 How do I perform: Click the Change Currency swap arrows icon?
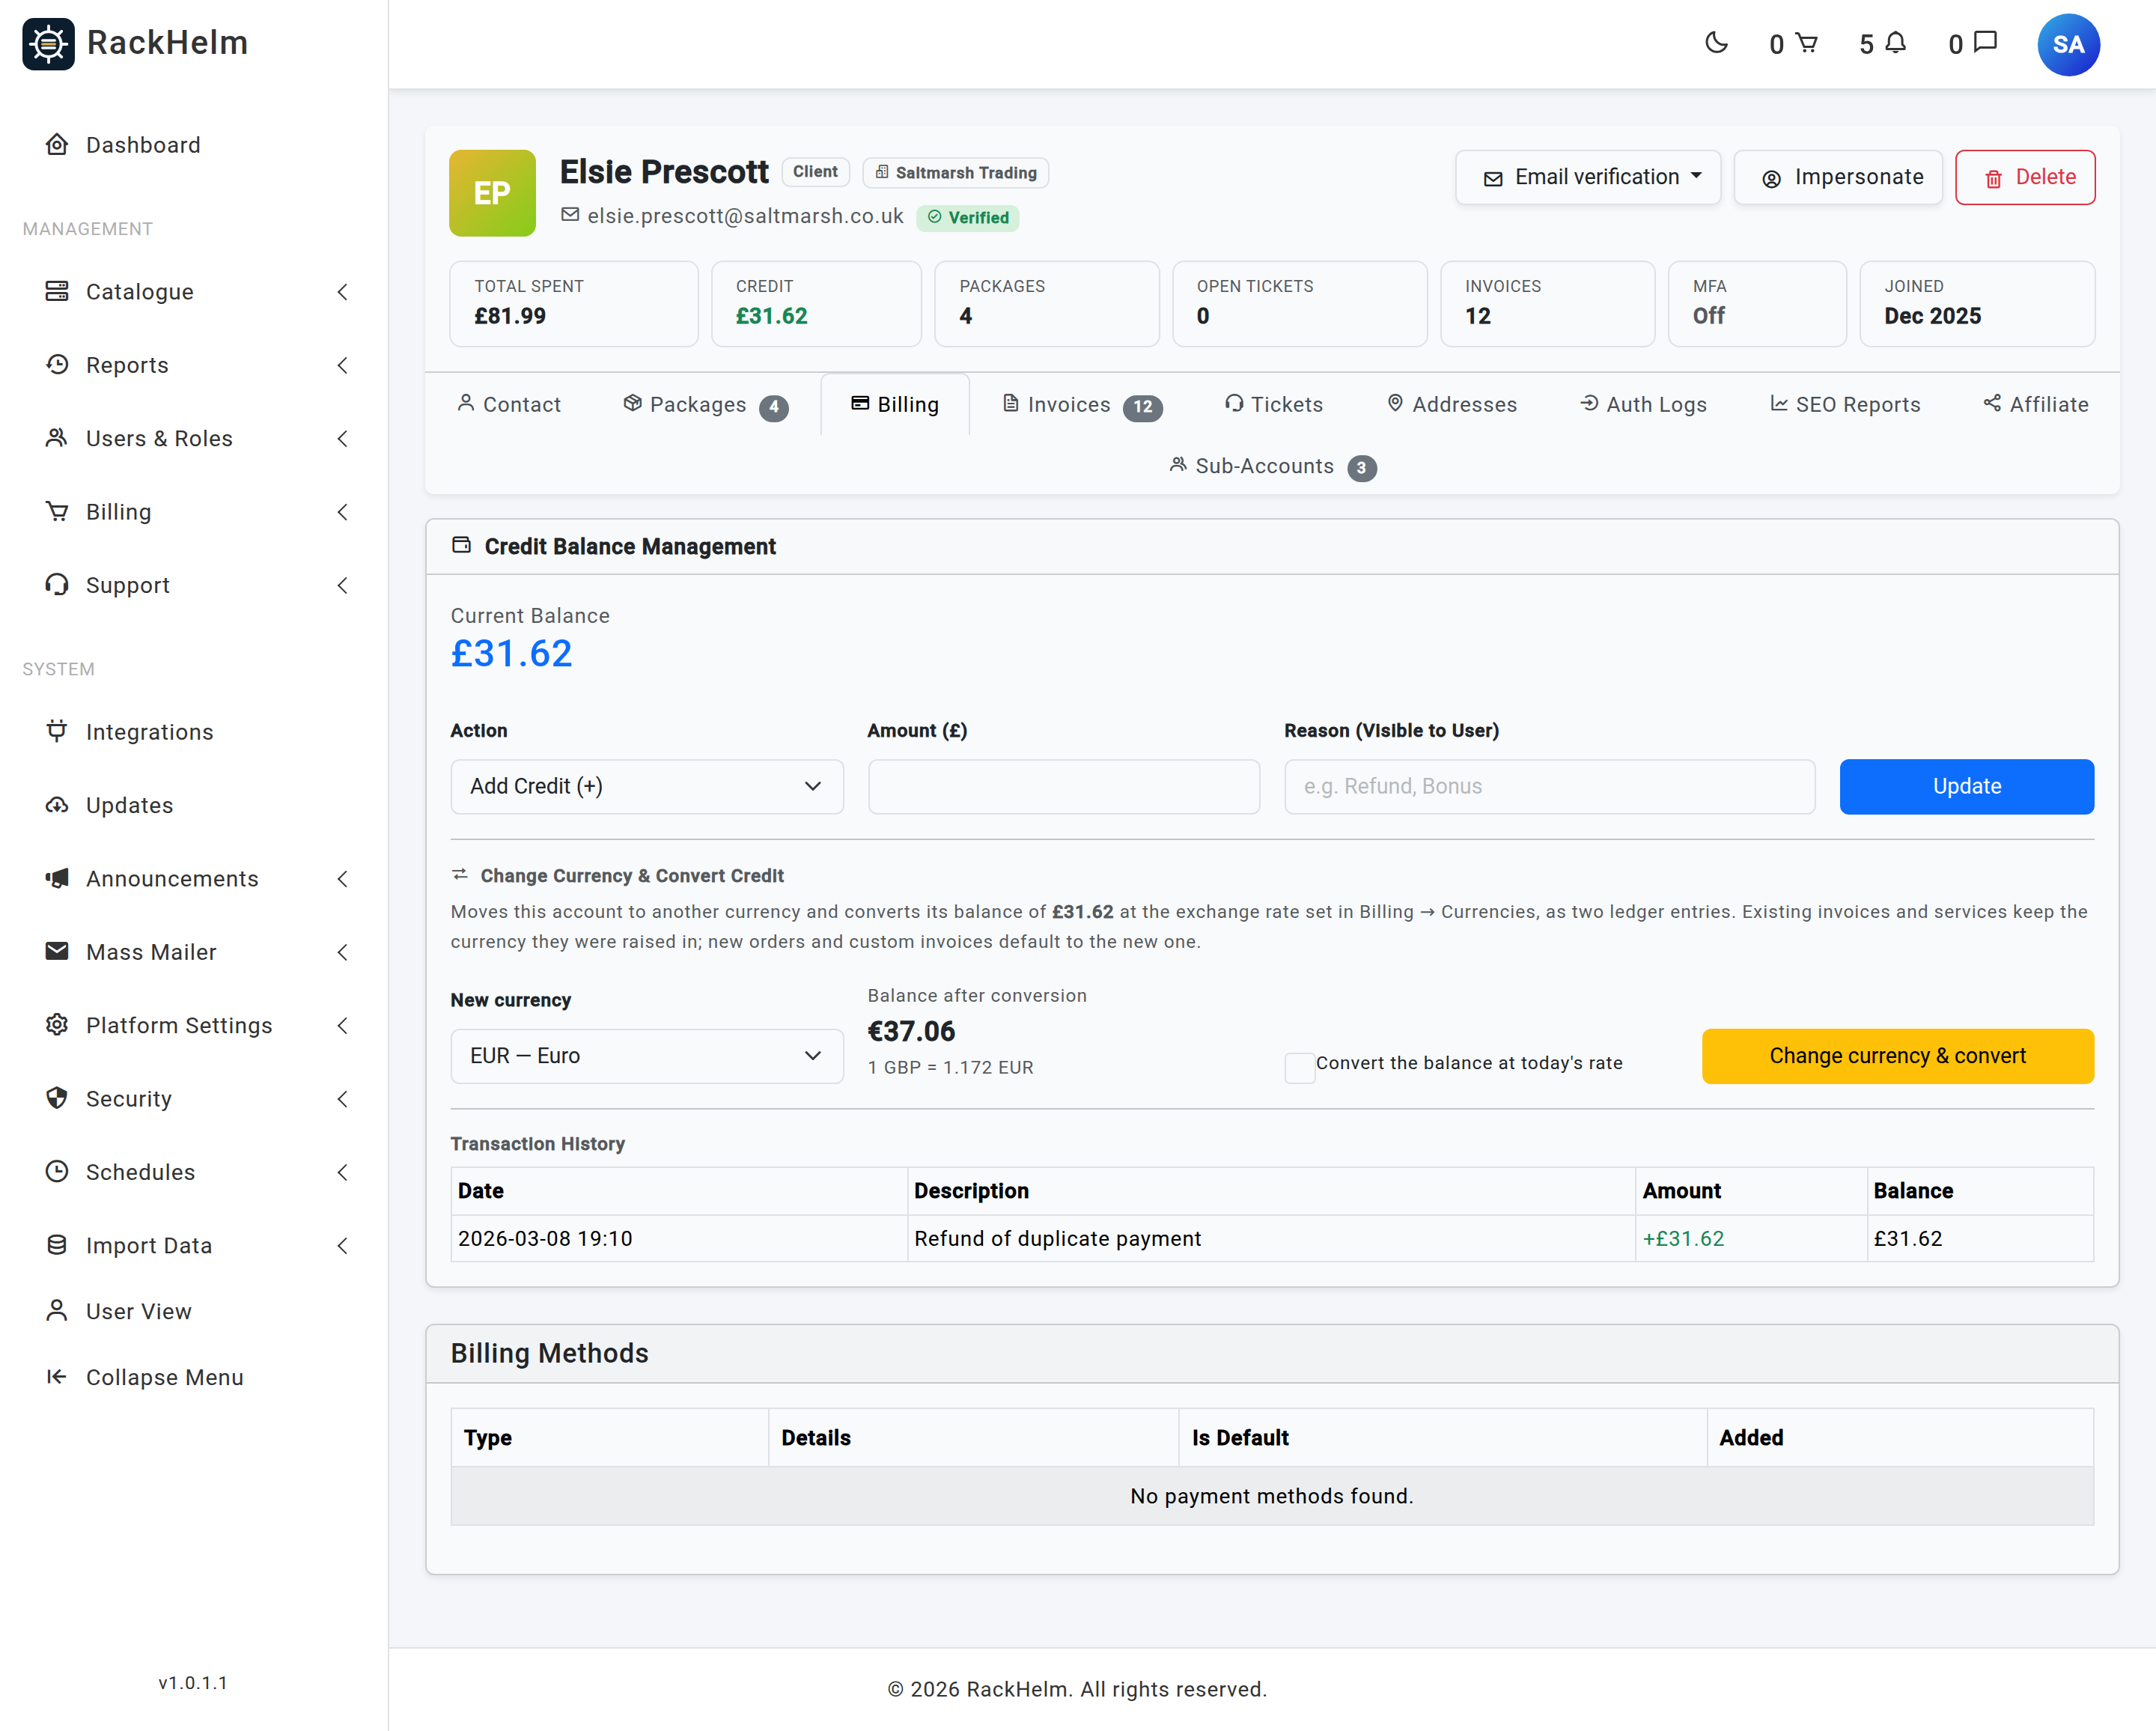460,874
